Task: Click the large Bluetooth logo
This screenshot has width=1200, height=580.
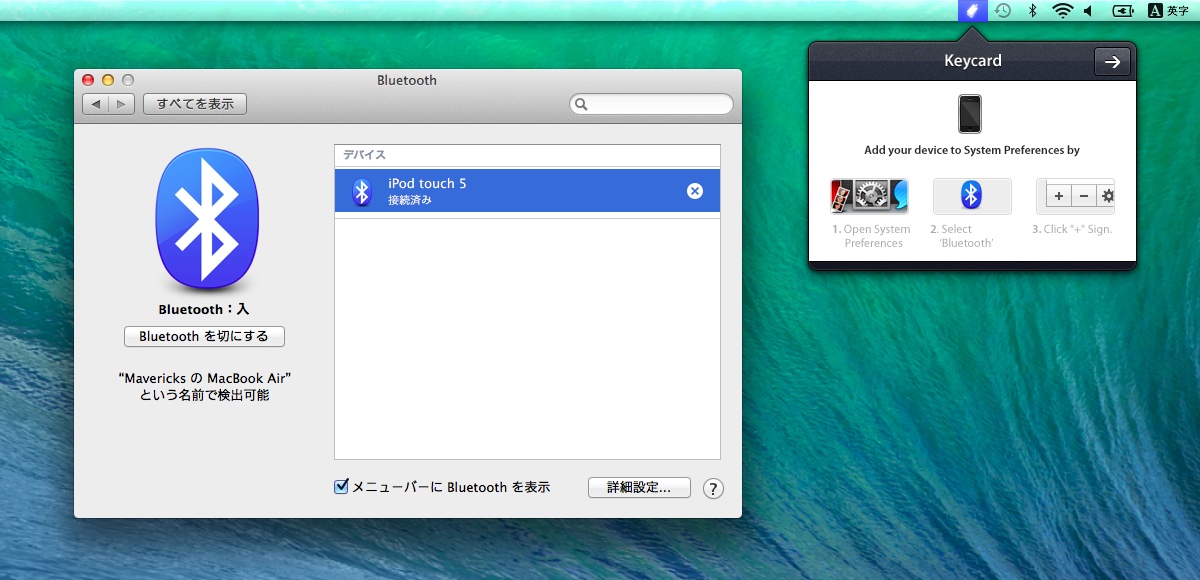Action: click(207, 218)
